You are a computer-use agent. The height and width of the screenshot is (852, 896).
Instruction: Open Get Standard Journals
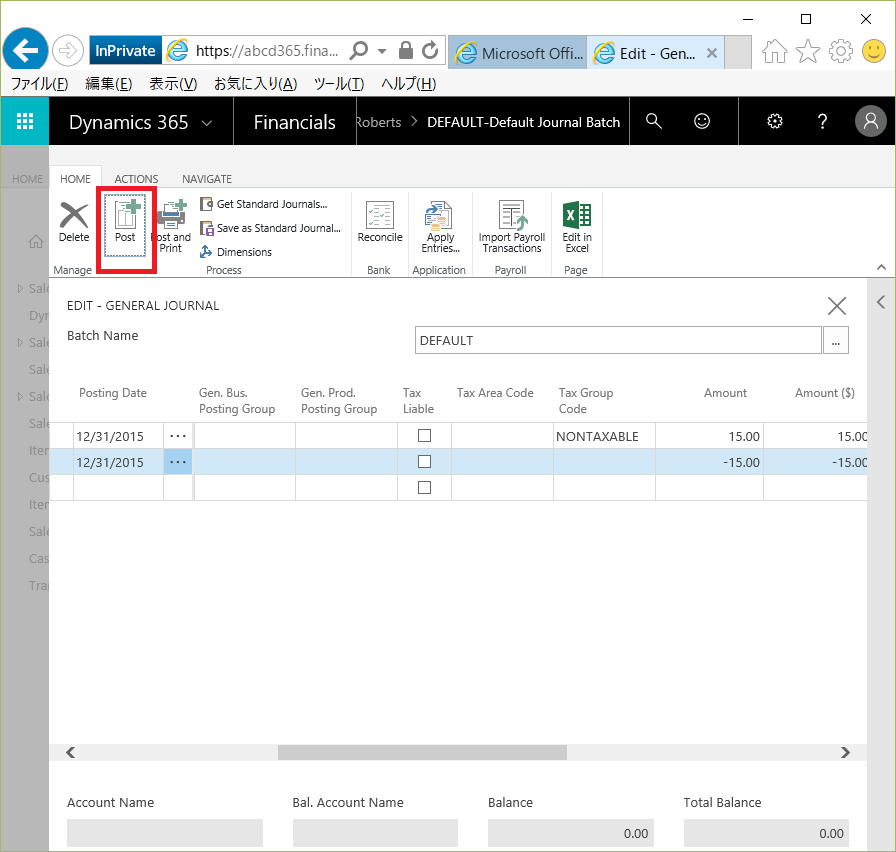(x=264, y=204)
